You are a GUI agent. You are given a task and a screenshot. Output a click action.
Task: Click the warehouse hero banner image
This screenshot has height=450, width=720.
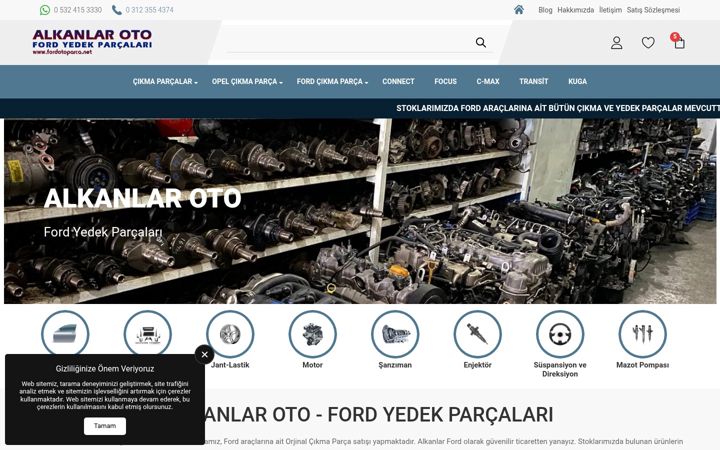[360, 211]
